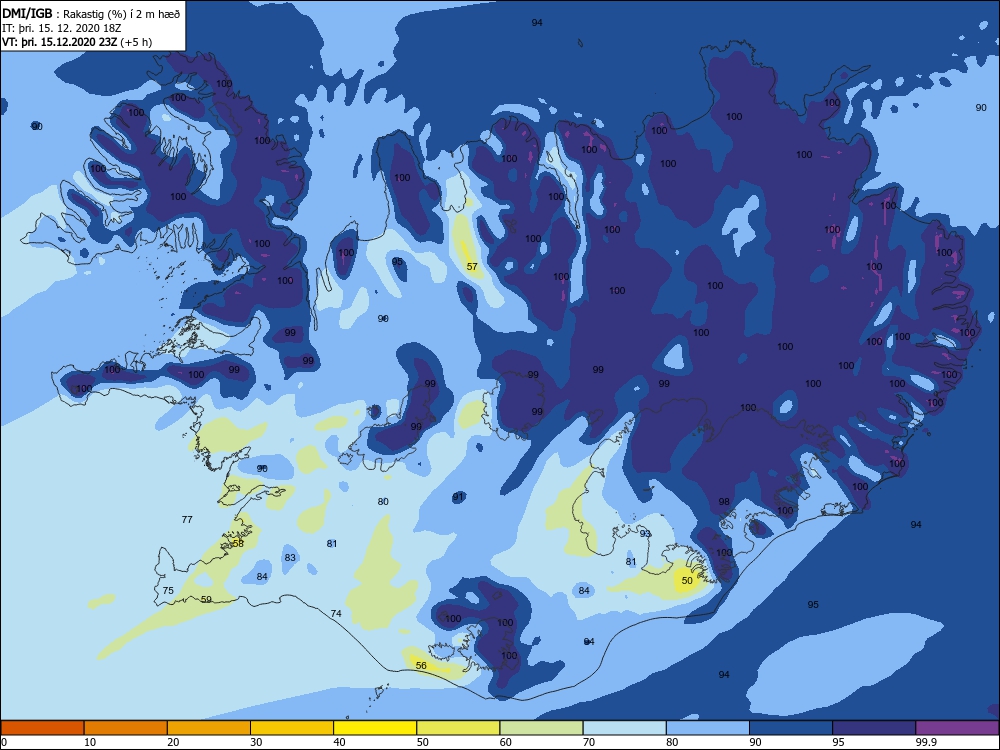Image resolution: width=1000 pixels, height=750 pixels.
Task: Click the 'VT: þri. 15.12.2020 23Z (+5 h)' line
Action: tap(77, 42)
